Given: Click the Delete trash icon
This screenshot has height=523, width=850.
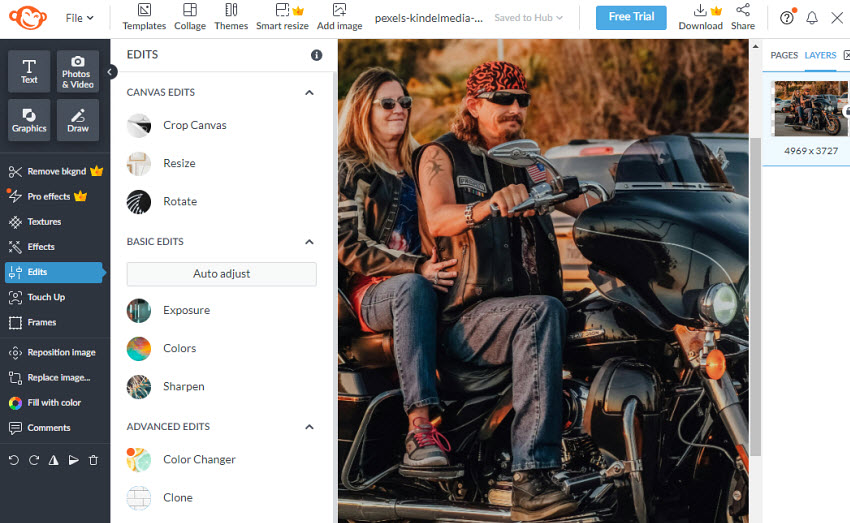Looking at the screenshot, I should [93, 460].
